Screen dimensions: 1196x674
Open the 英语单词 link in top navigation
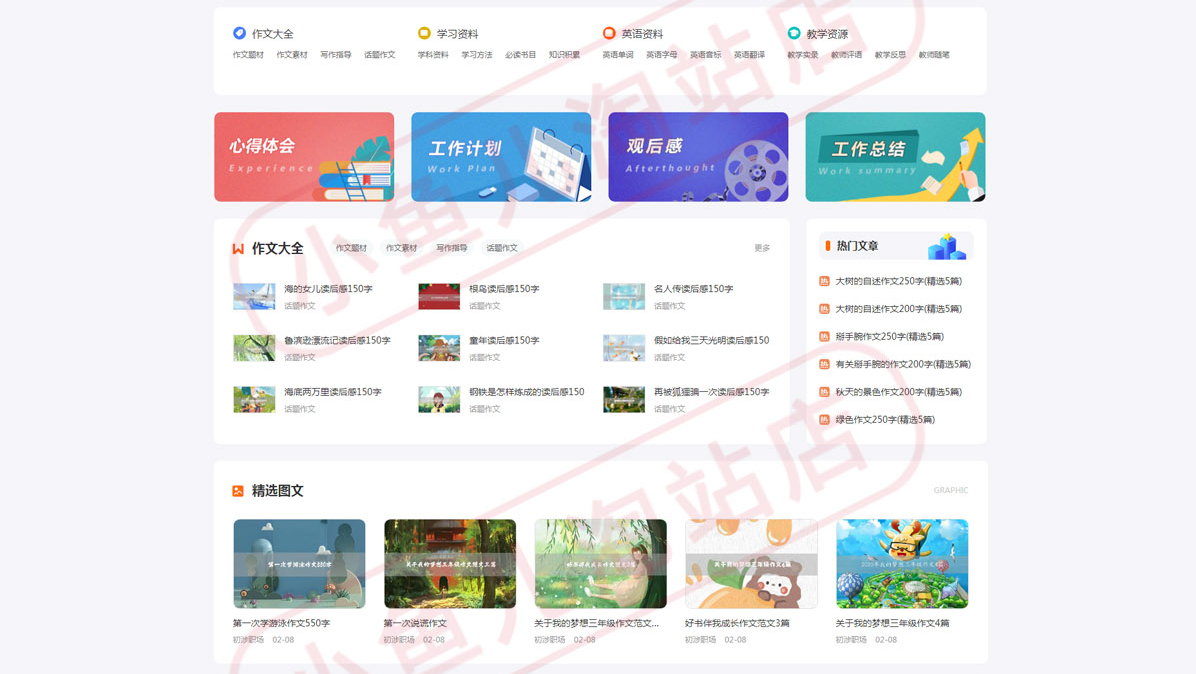[x=618, y=55]
